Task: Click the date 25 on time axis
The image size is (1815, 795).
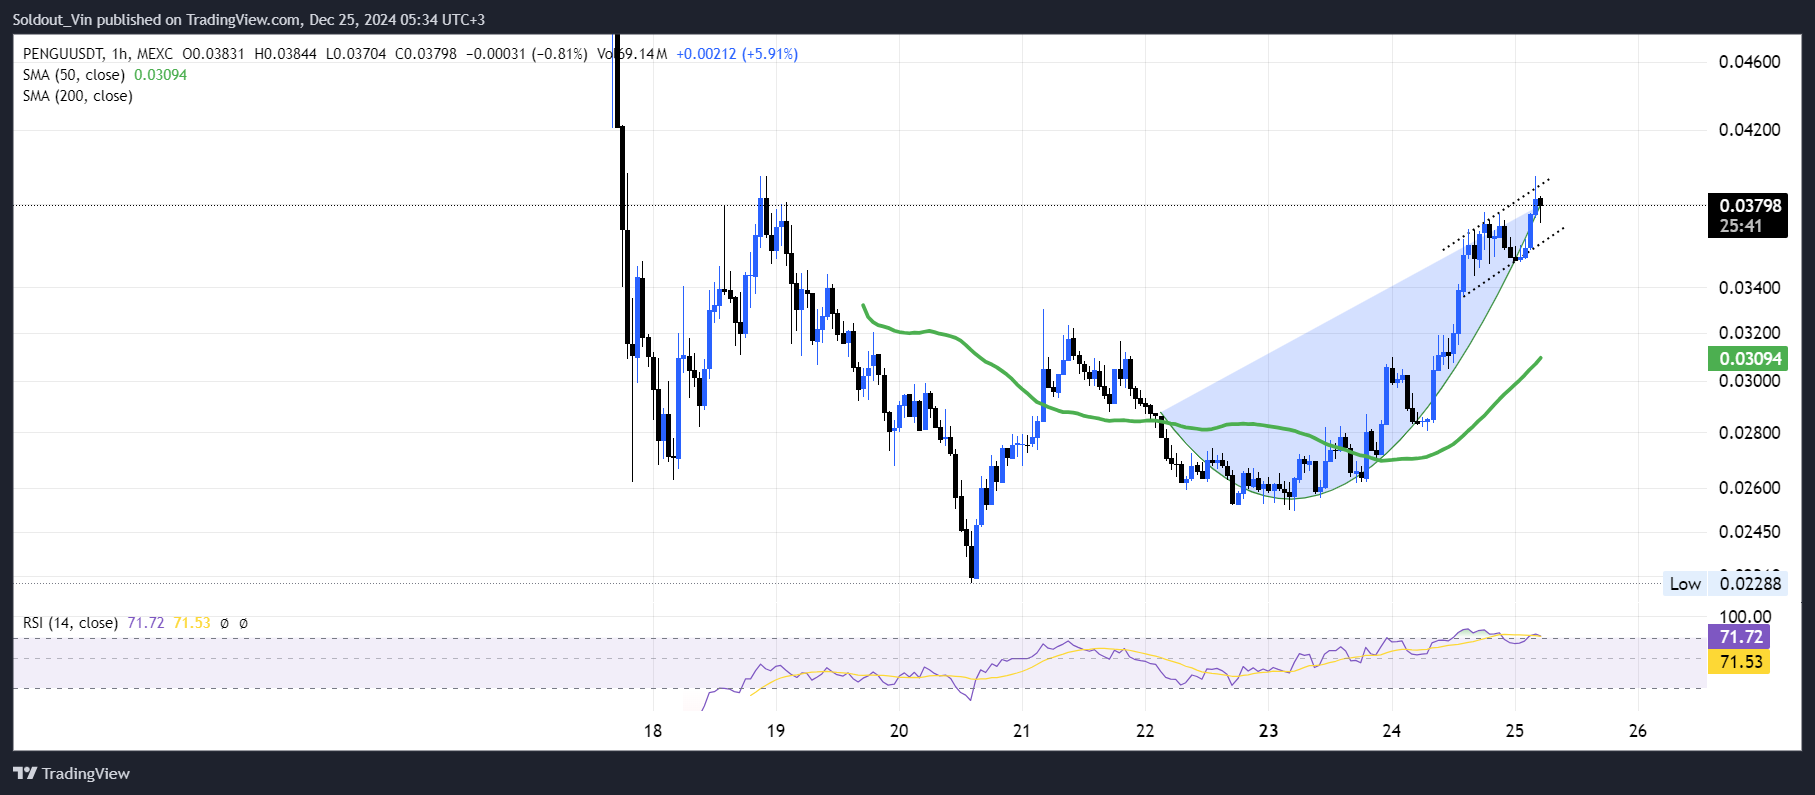Action: (x=1514, y=731)
